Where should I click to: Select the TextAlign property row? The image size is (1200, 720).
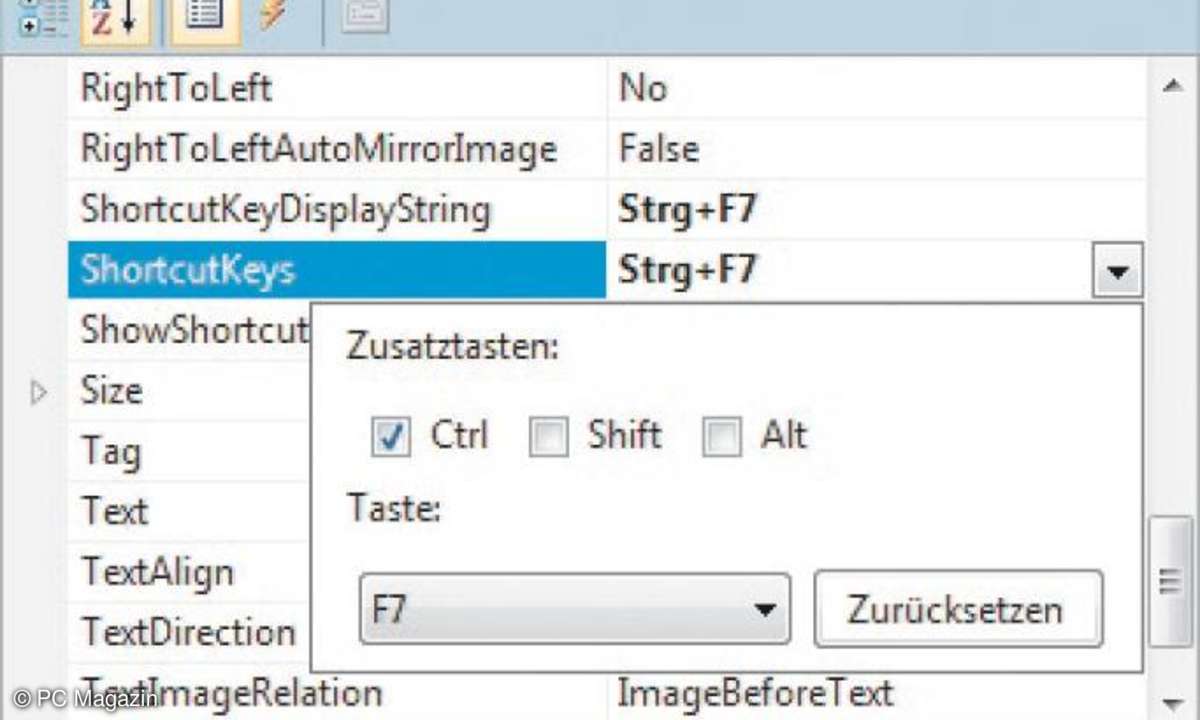tap(189, 572)
